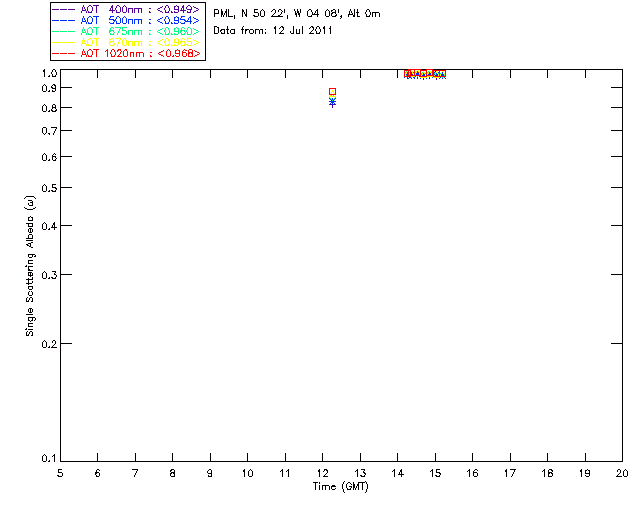Click the 'Time (GMT)' x-axis title
The image size is (640, 512).
coord(340,487)
